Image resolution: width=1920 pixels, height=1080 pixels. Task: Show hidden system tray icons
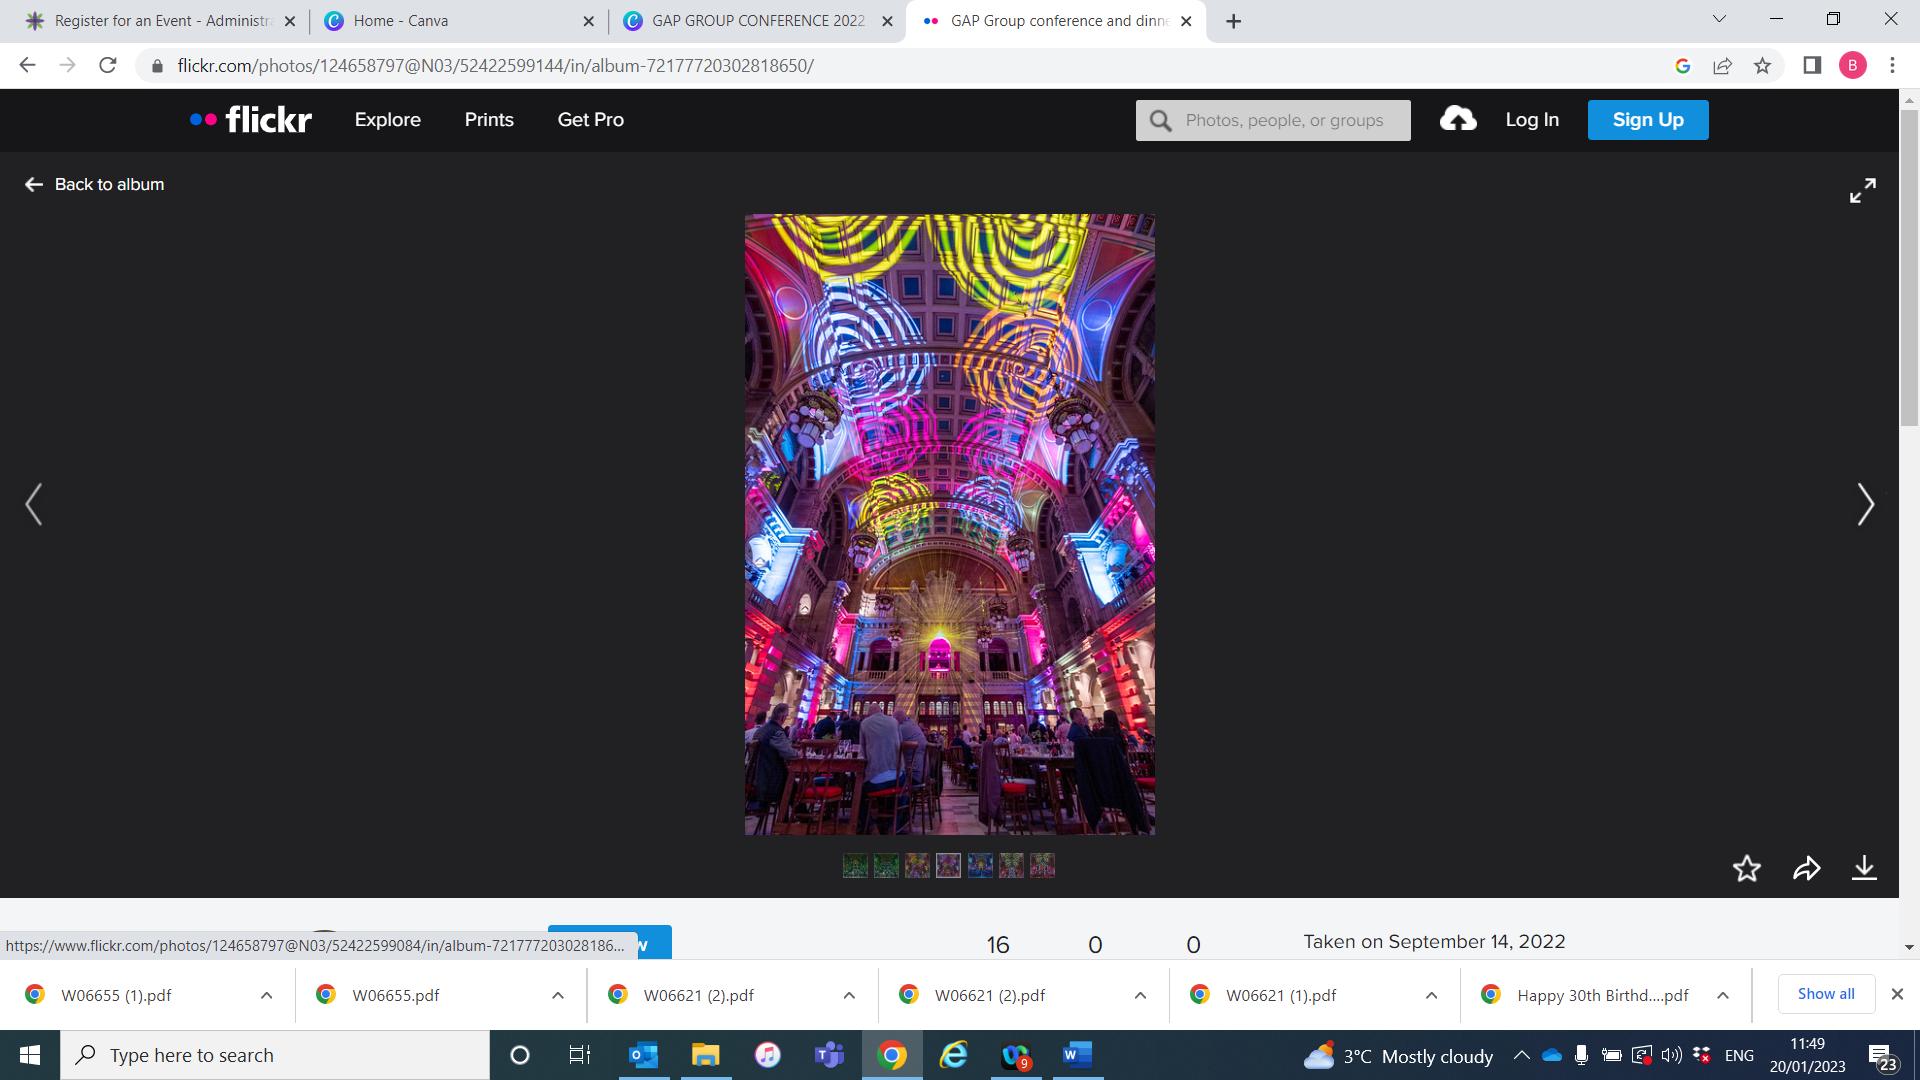pyautogui.click(x=1521, y=1055)
